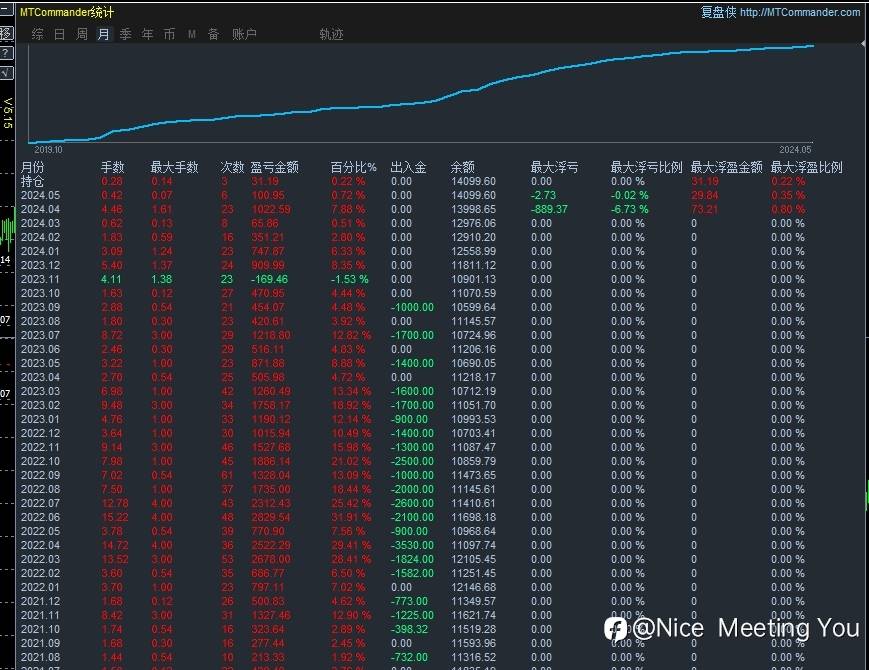Click the 2019.10 chart start label
This screenshot has width=869, height=670.
click(48, 150)
